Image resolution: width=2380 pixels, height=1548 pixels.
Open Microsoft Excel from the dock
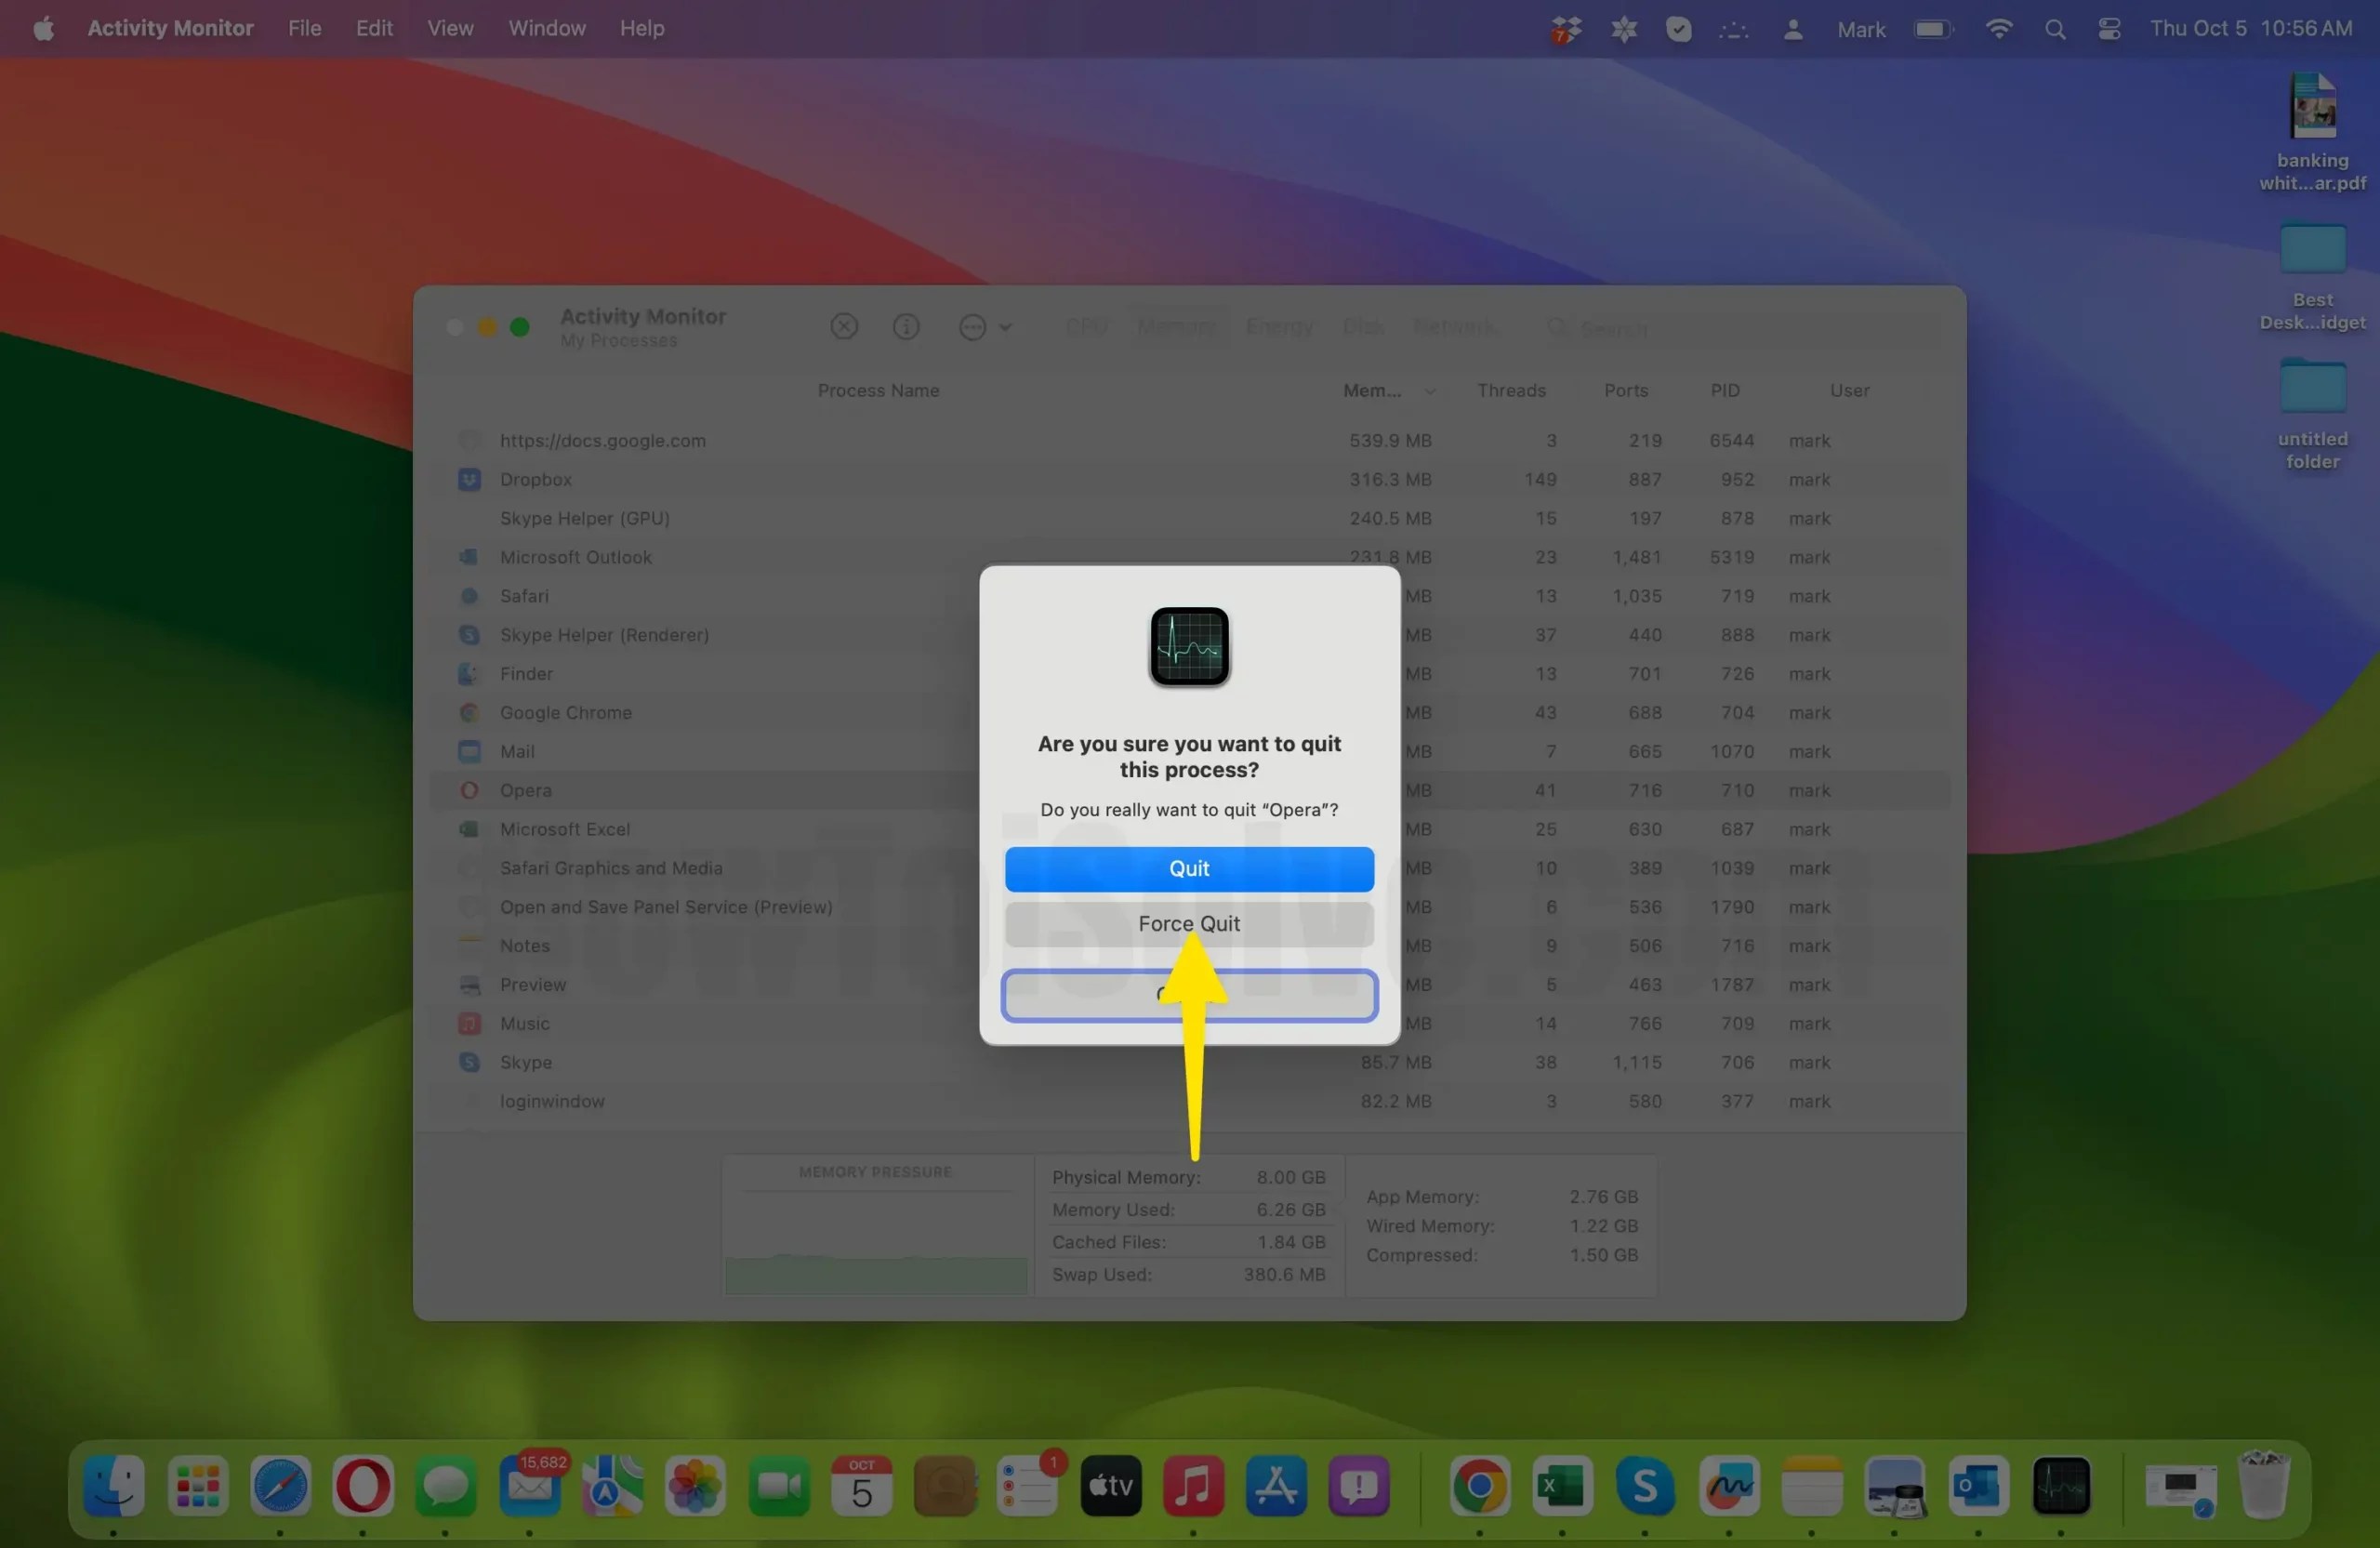[x=1563, y=1489]
